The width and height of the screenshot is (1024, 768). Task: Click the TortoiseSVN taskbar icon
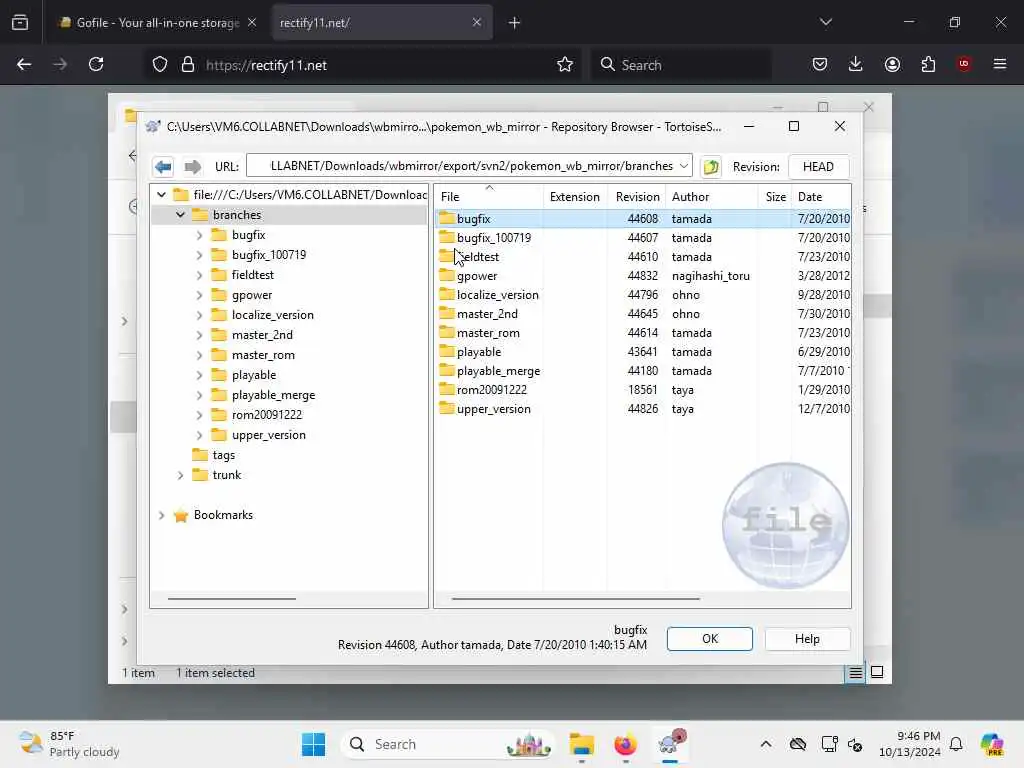coord(671,744)
